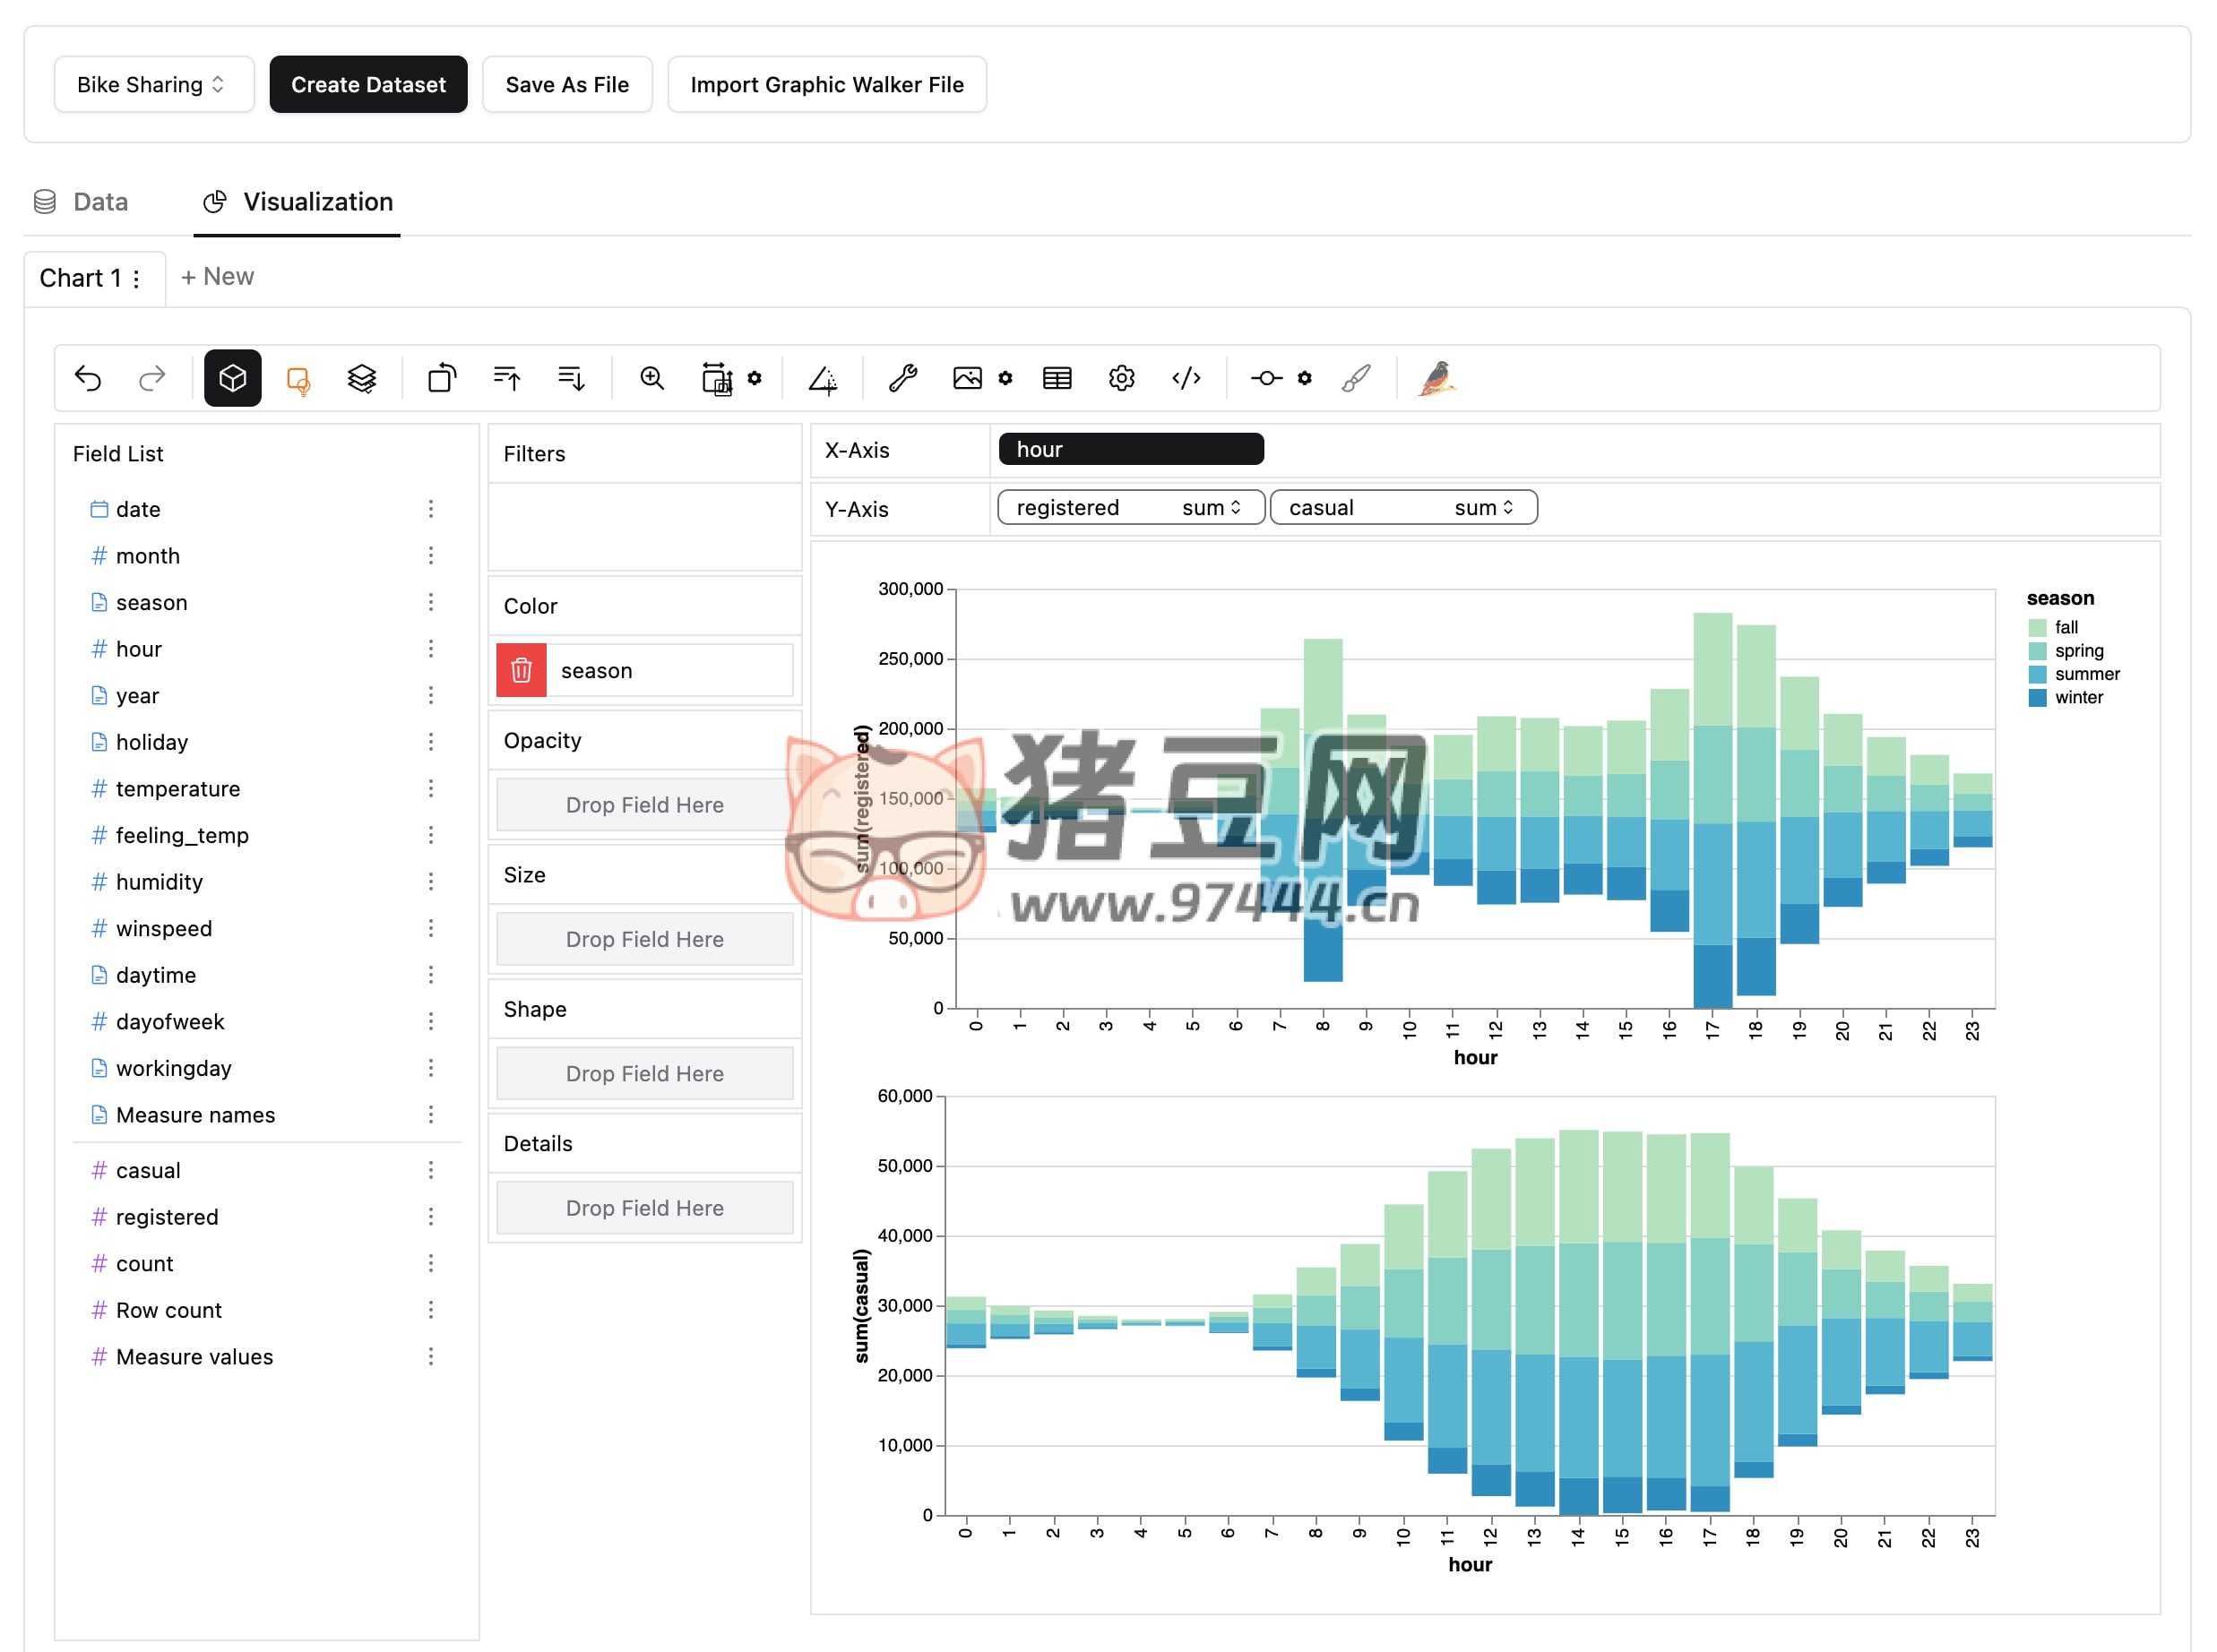
Task: Click the Create Dataset button
Action: [x=368, y=85]
